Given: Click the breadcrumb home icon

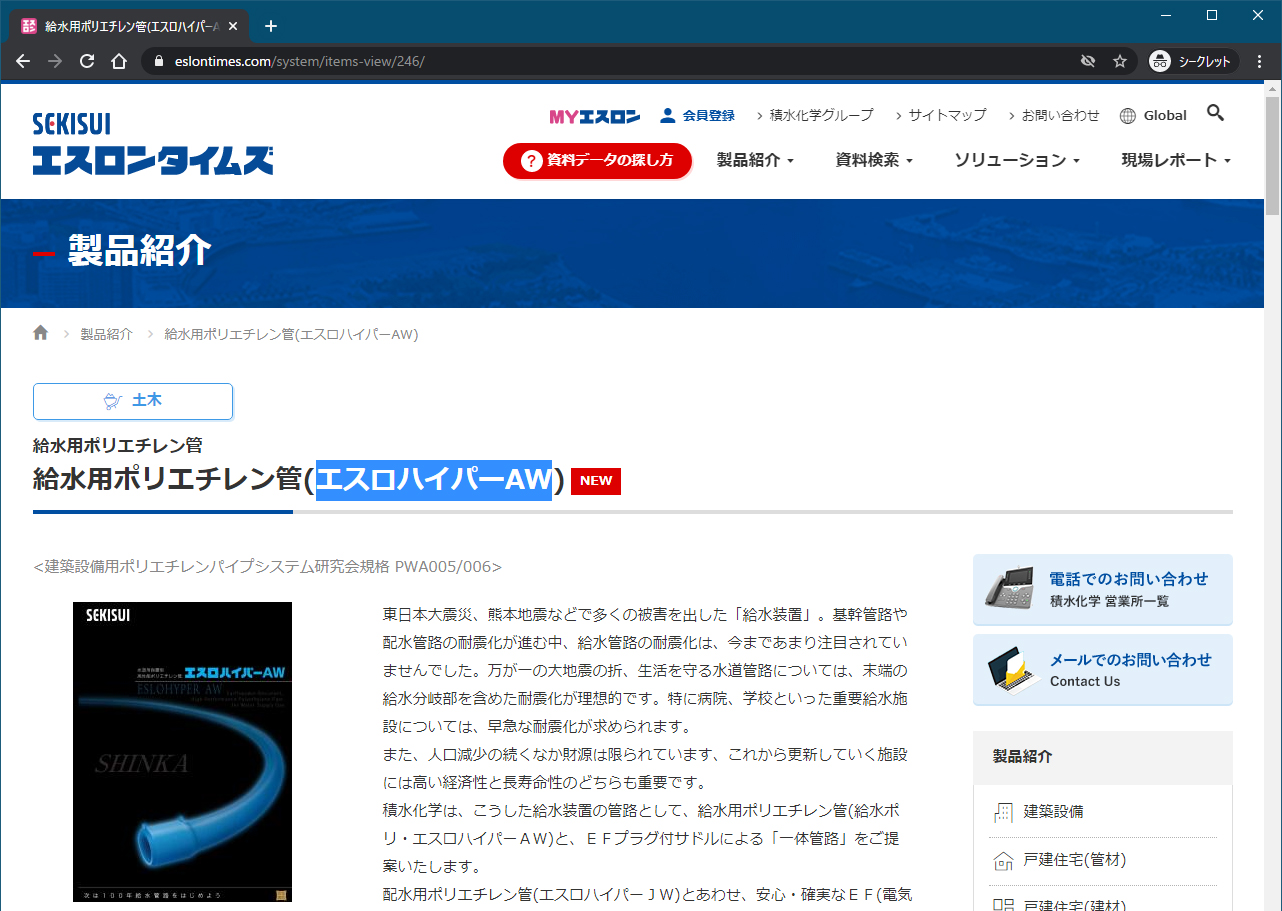Looking at the screenshot, I should [x=41, y=333].
